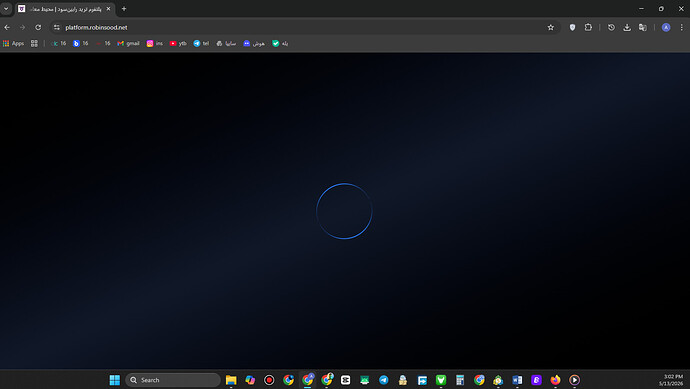Open a new tab with plus button
Screen dimensions: 690x389
coord(124,9)
